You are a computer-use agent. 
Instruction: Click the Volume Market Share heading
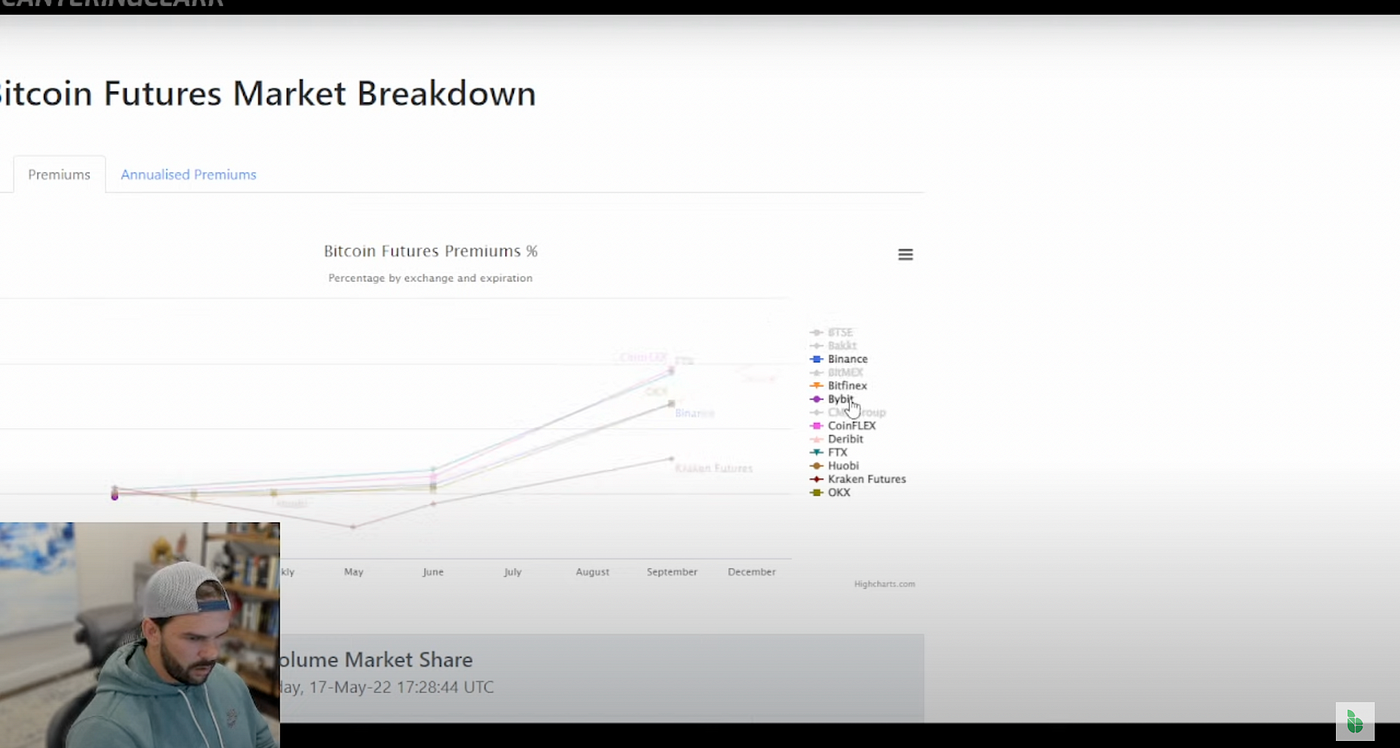point(377,660)
